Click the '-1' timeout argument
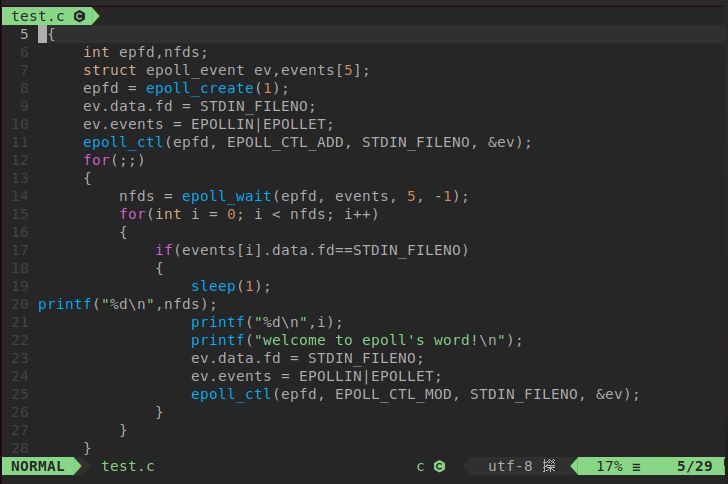The height and width of the screenshot is (484, 728). pos(443,196)
